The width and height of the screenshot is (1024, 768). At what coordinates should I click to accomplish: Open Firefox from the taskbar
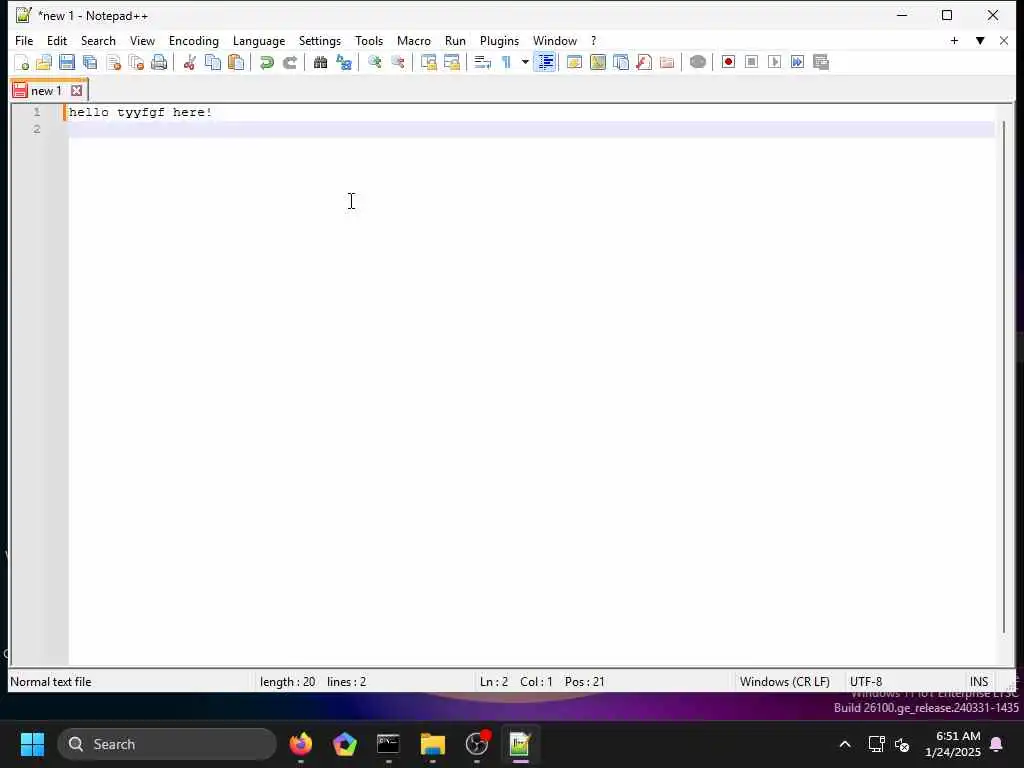click(x=300, y=744)
